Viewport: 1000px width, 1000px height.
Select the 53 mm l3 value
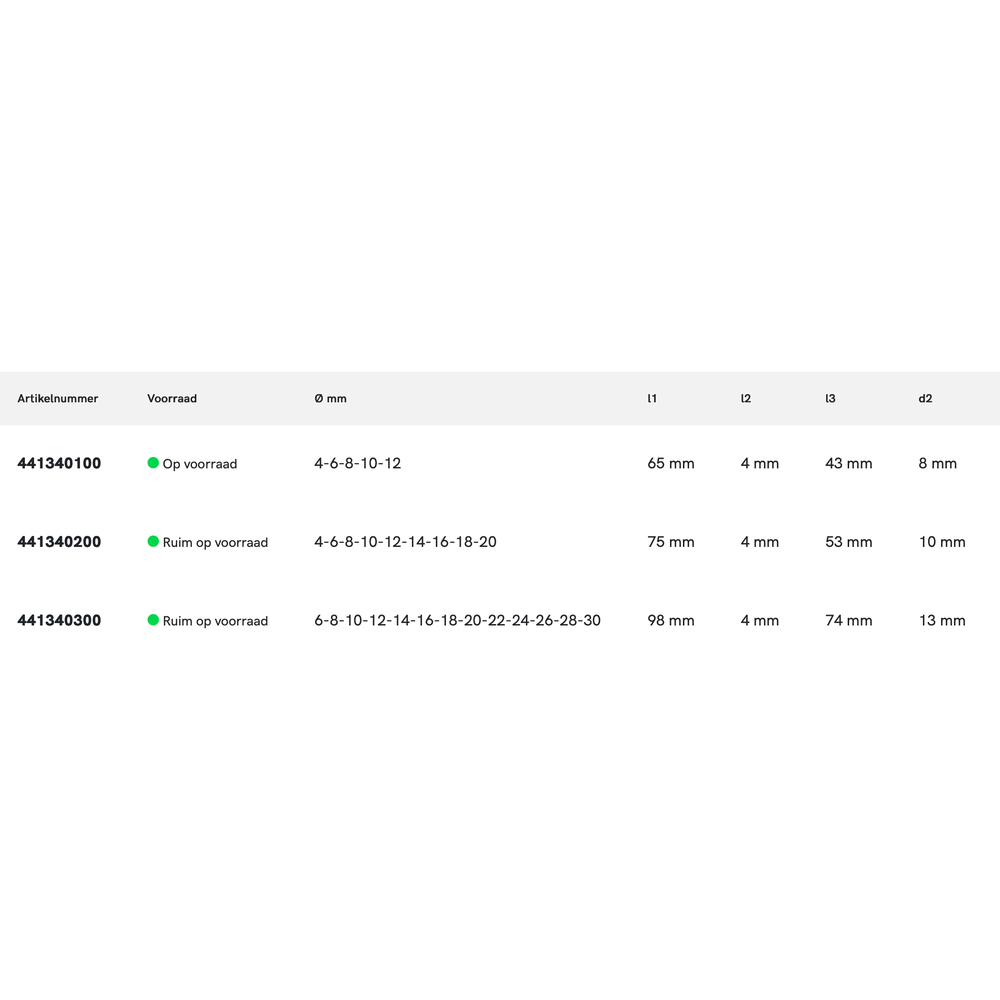848,542
